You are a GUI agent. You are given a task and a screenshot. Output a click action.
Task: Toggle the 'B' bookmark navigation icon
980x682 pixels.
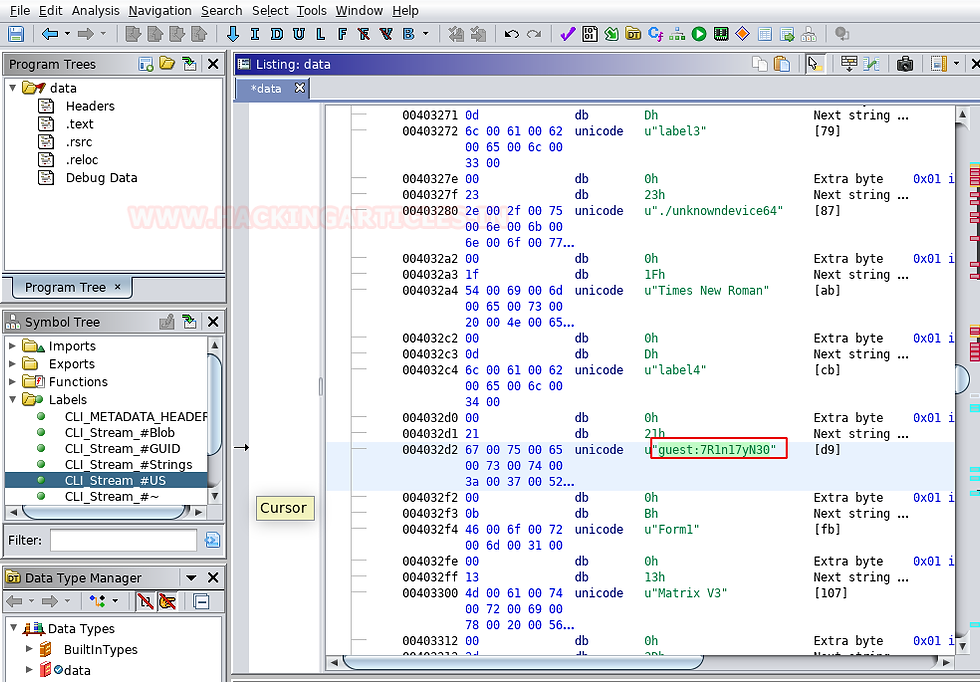tap(408, 34)
